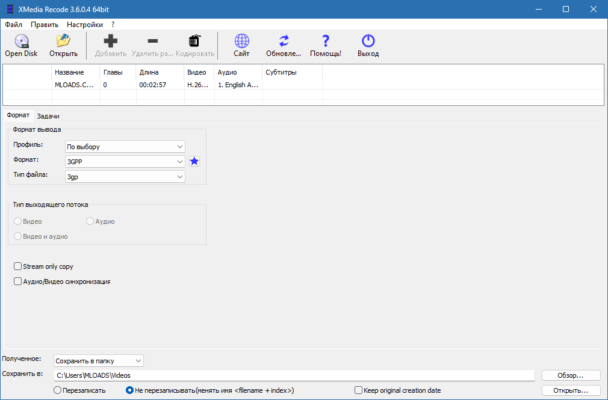Select the Аудио stream radio button
Screen dimensions: 608x400
click(x=90, y=221)
